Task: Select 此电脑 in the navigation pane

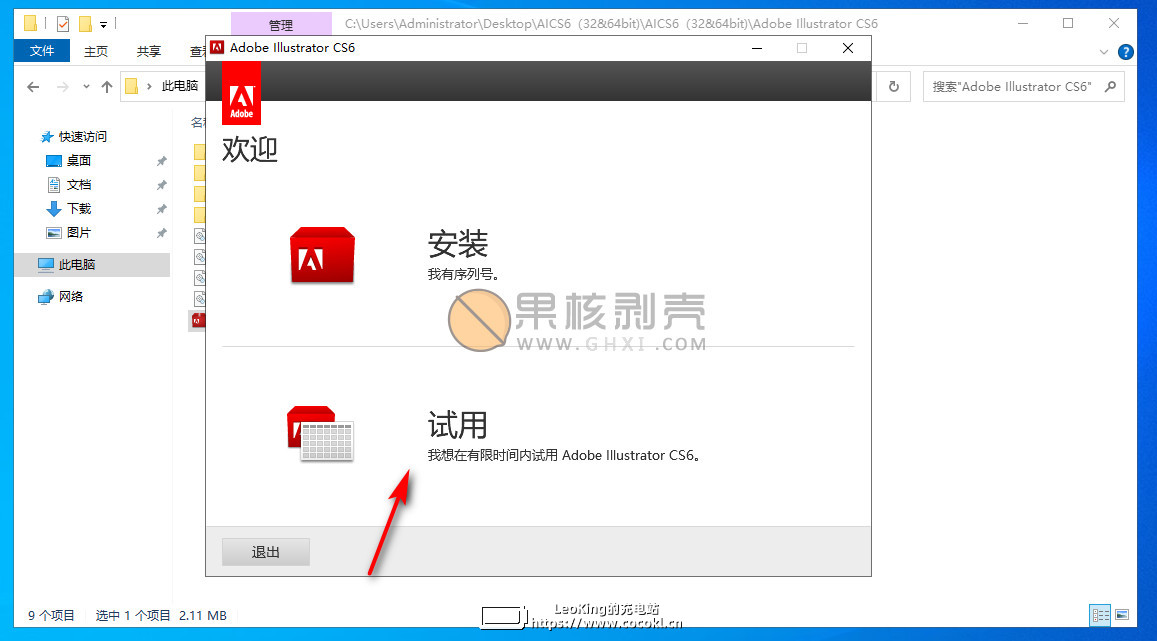Action: 92,265
